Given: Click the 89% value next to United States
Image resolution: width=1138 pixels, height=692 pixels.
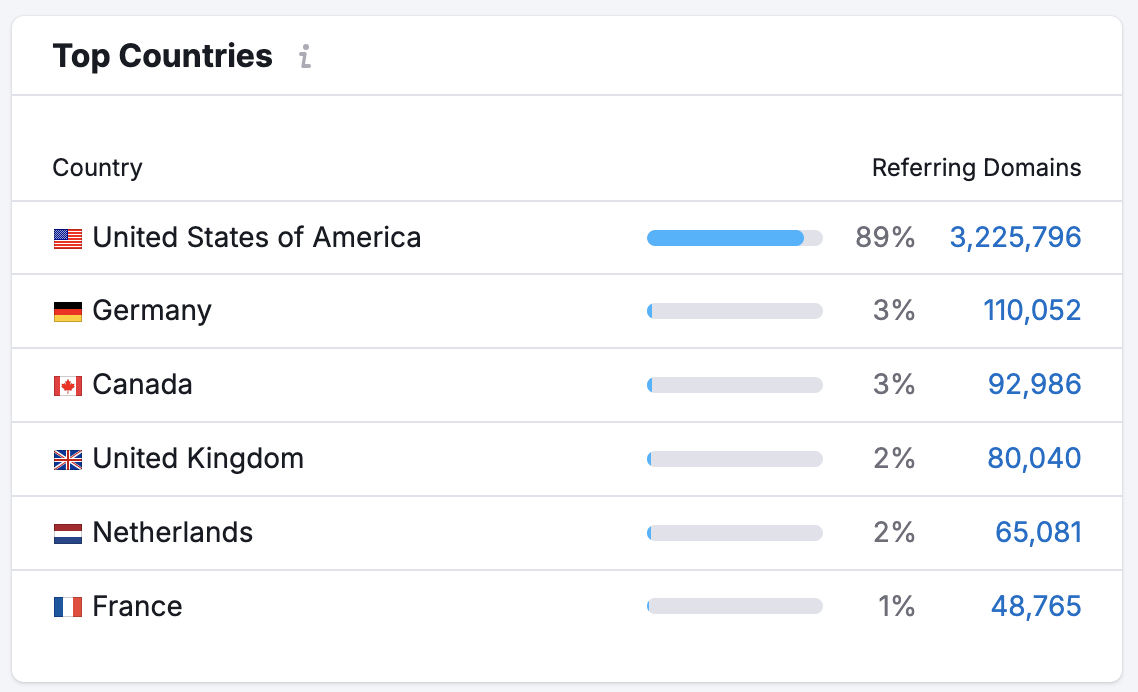Looking at the screenshot, I should point(885,237).
